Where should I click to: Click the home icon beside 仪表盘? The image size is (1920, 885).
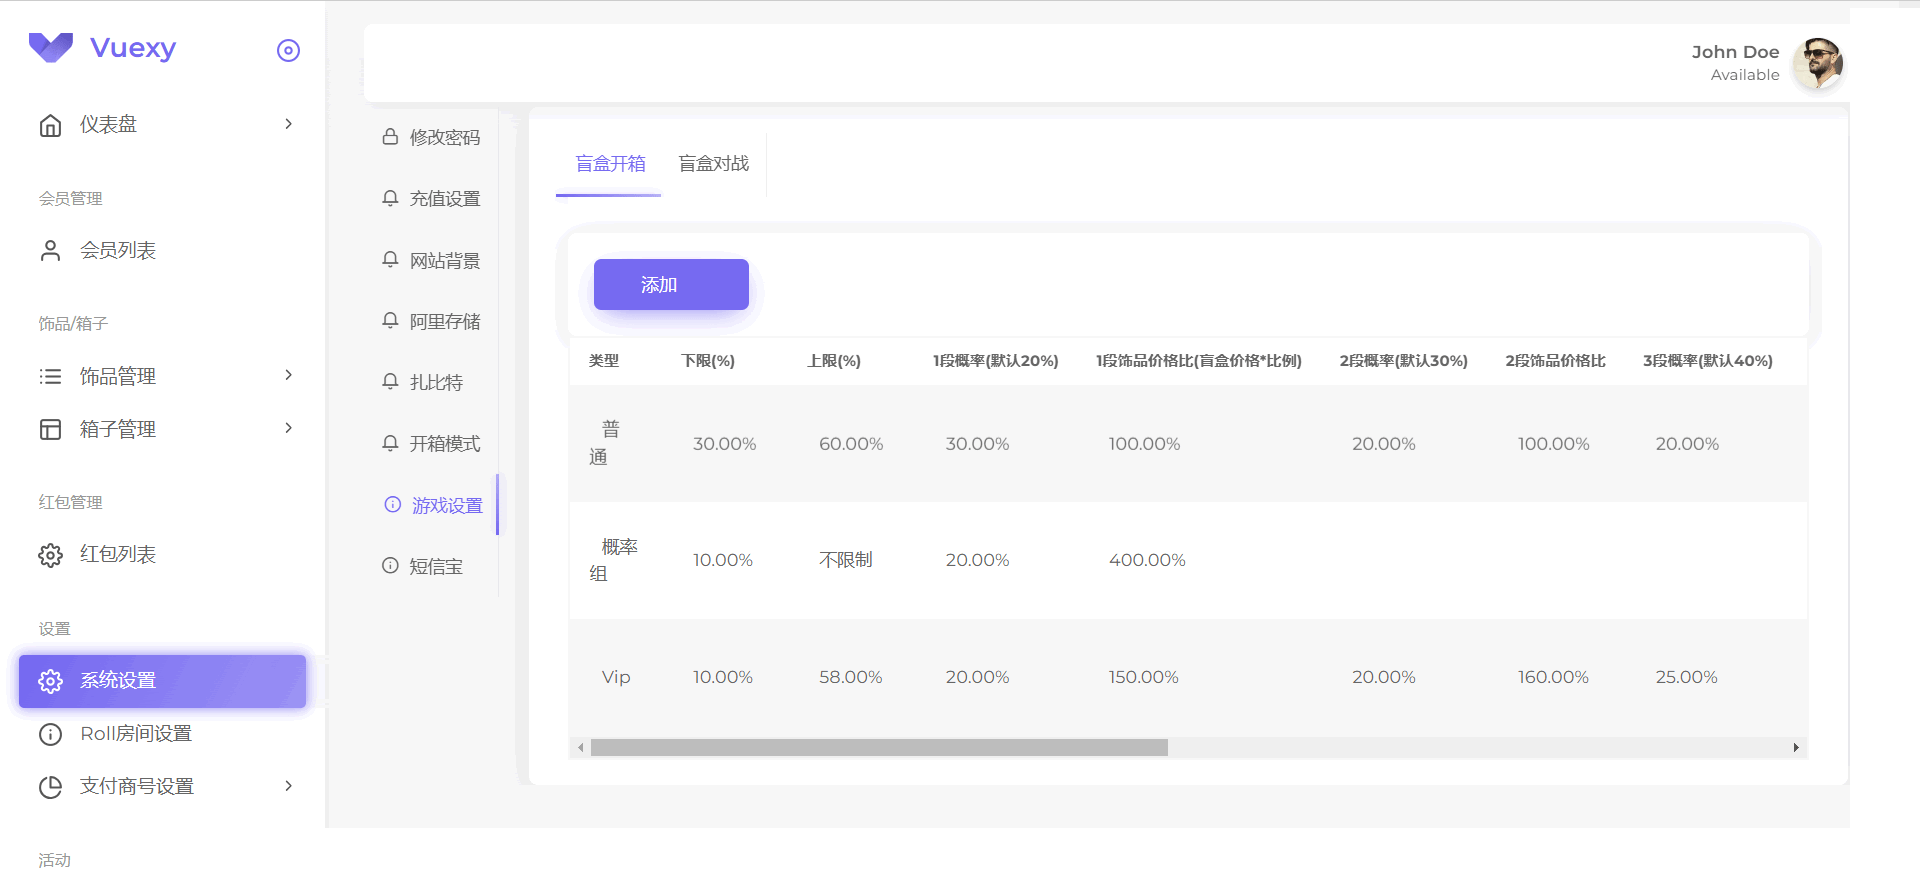50,125
